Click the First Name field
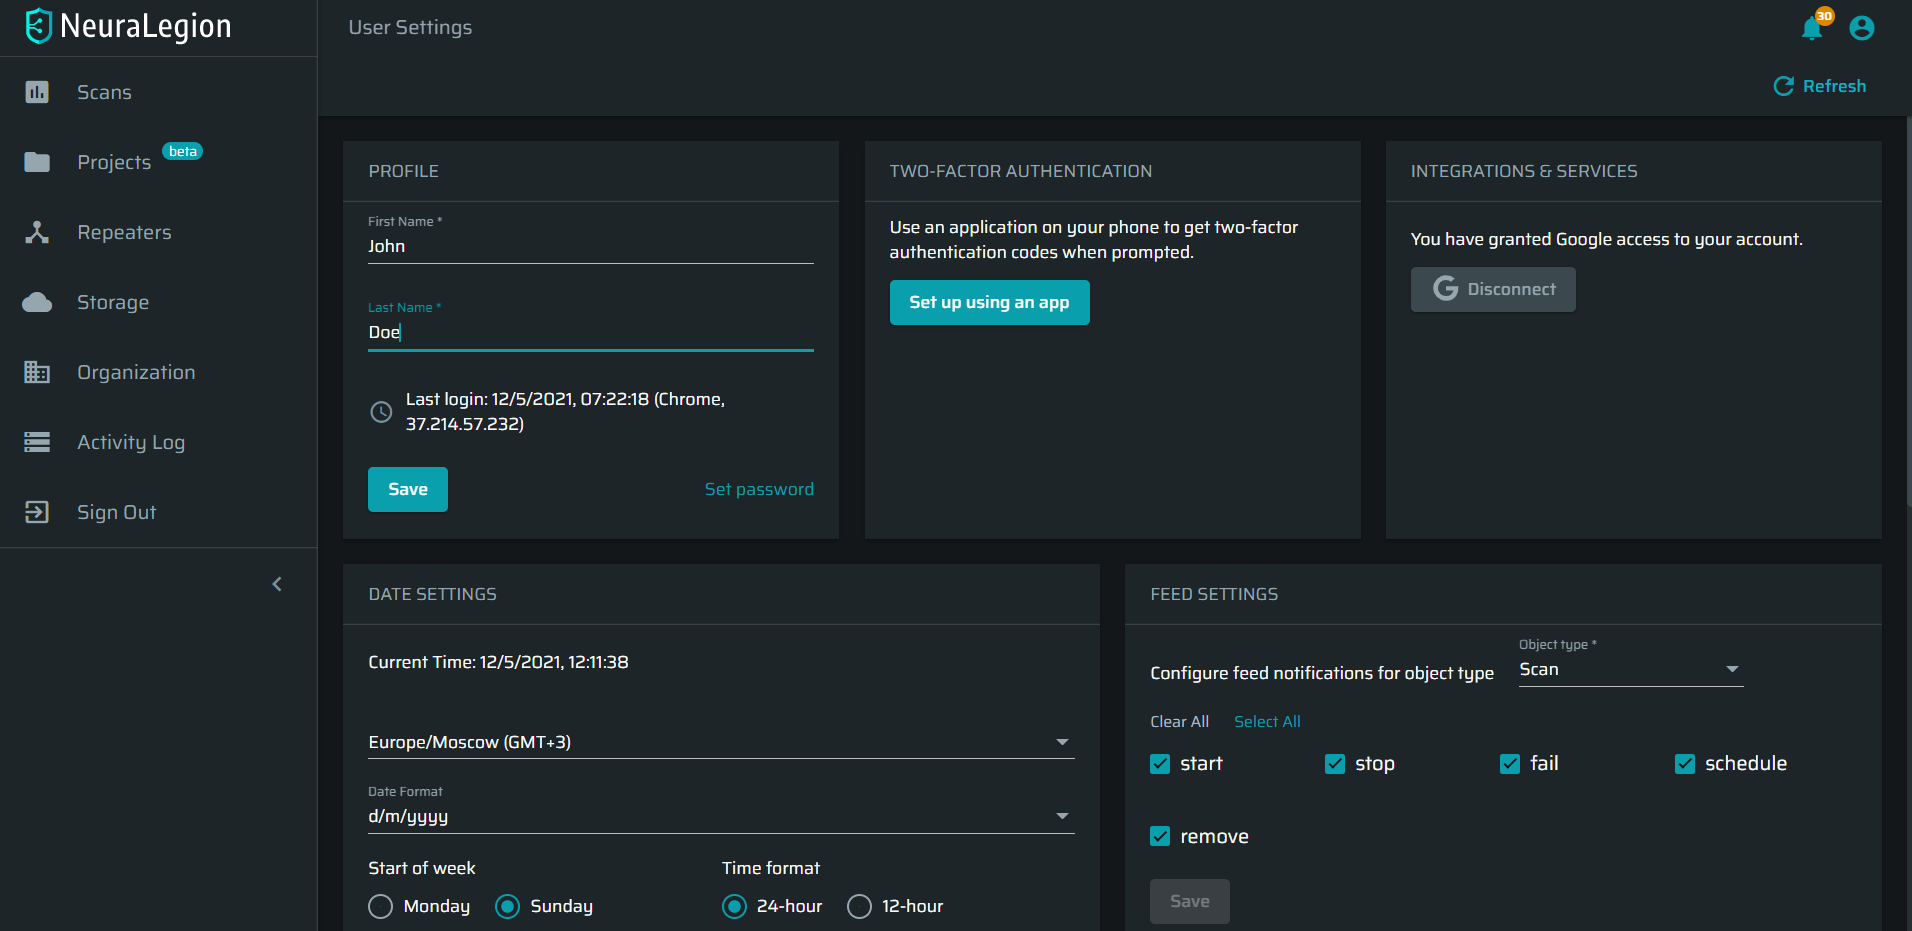 (591, 246)
